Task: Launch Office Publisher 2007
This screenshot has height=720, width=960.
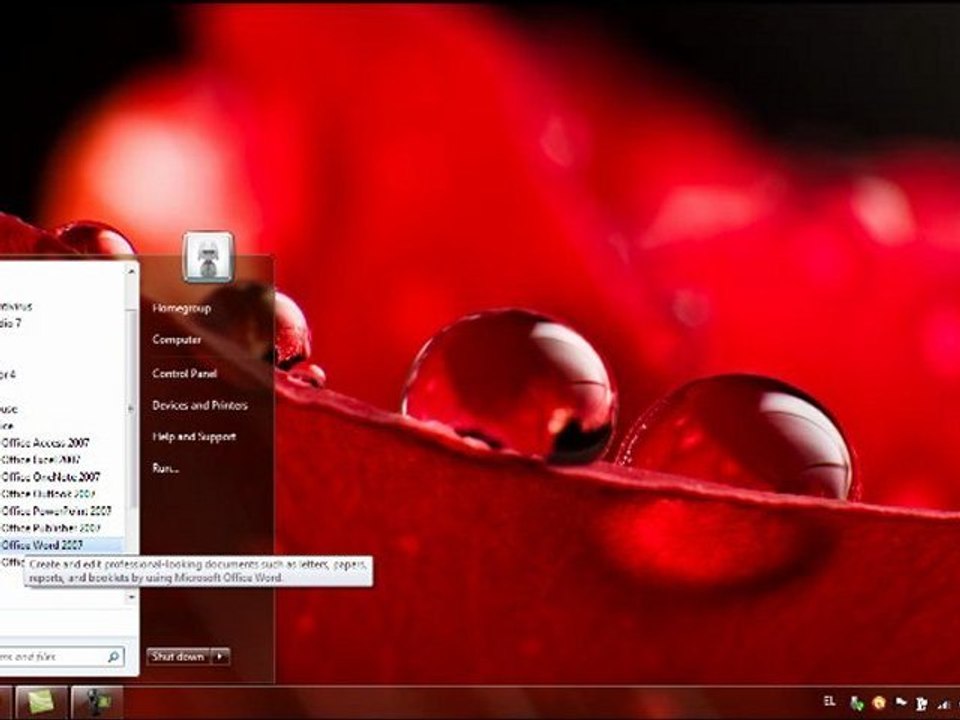Action: coord(50,528)
